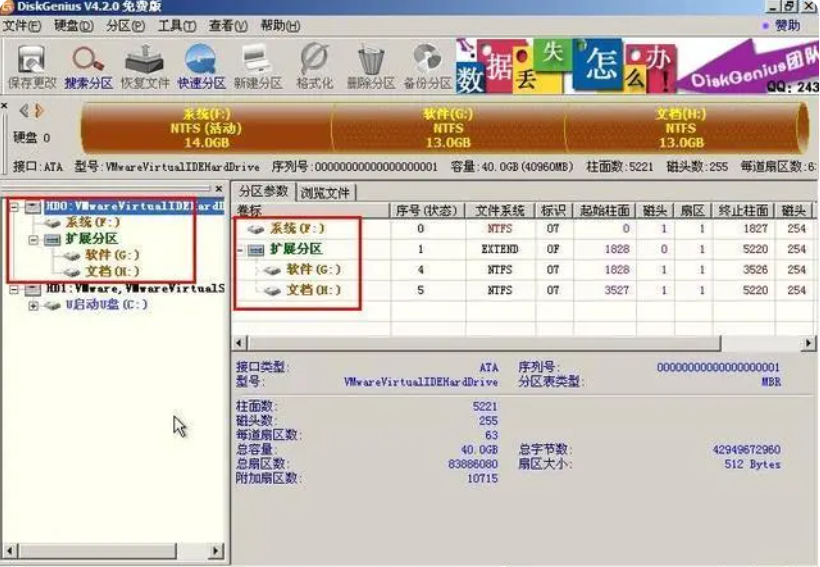Screen dimensions: 820x567
Task: Expand the U启动U盘 (C:) tree node
Action: point(33,305)
